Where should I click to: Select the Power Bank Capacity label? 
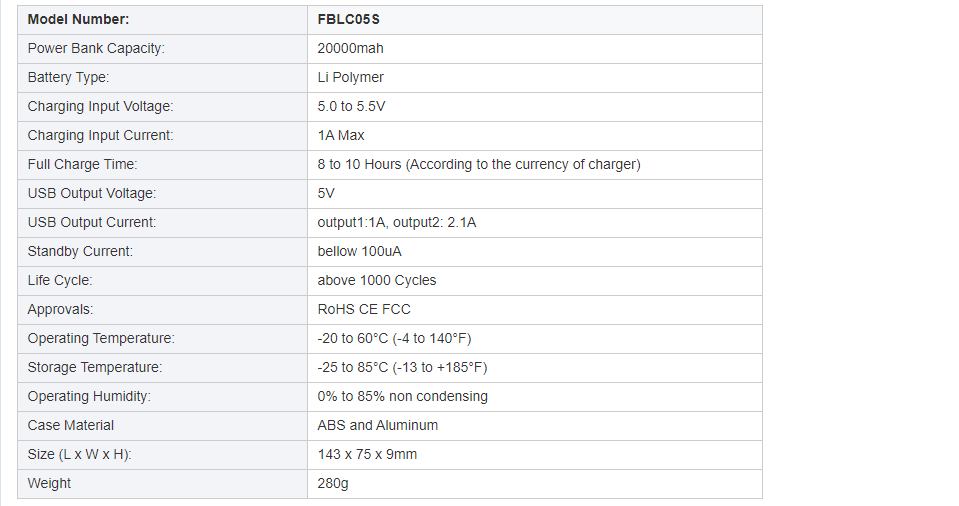tap(96, 48)
